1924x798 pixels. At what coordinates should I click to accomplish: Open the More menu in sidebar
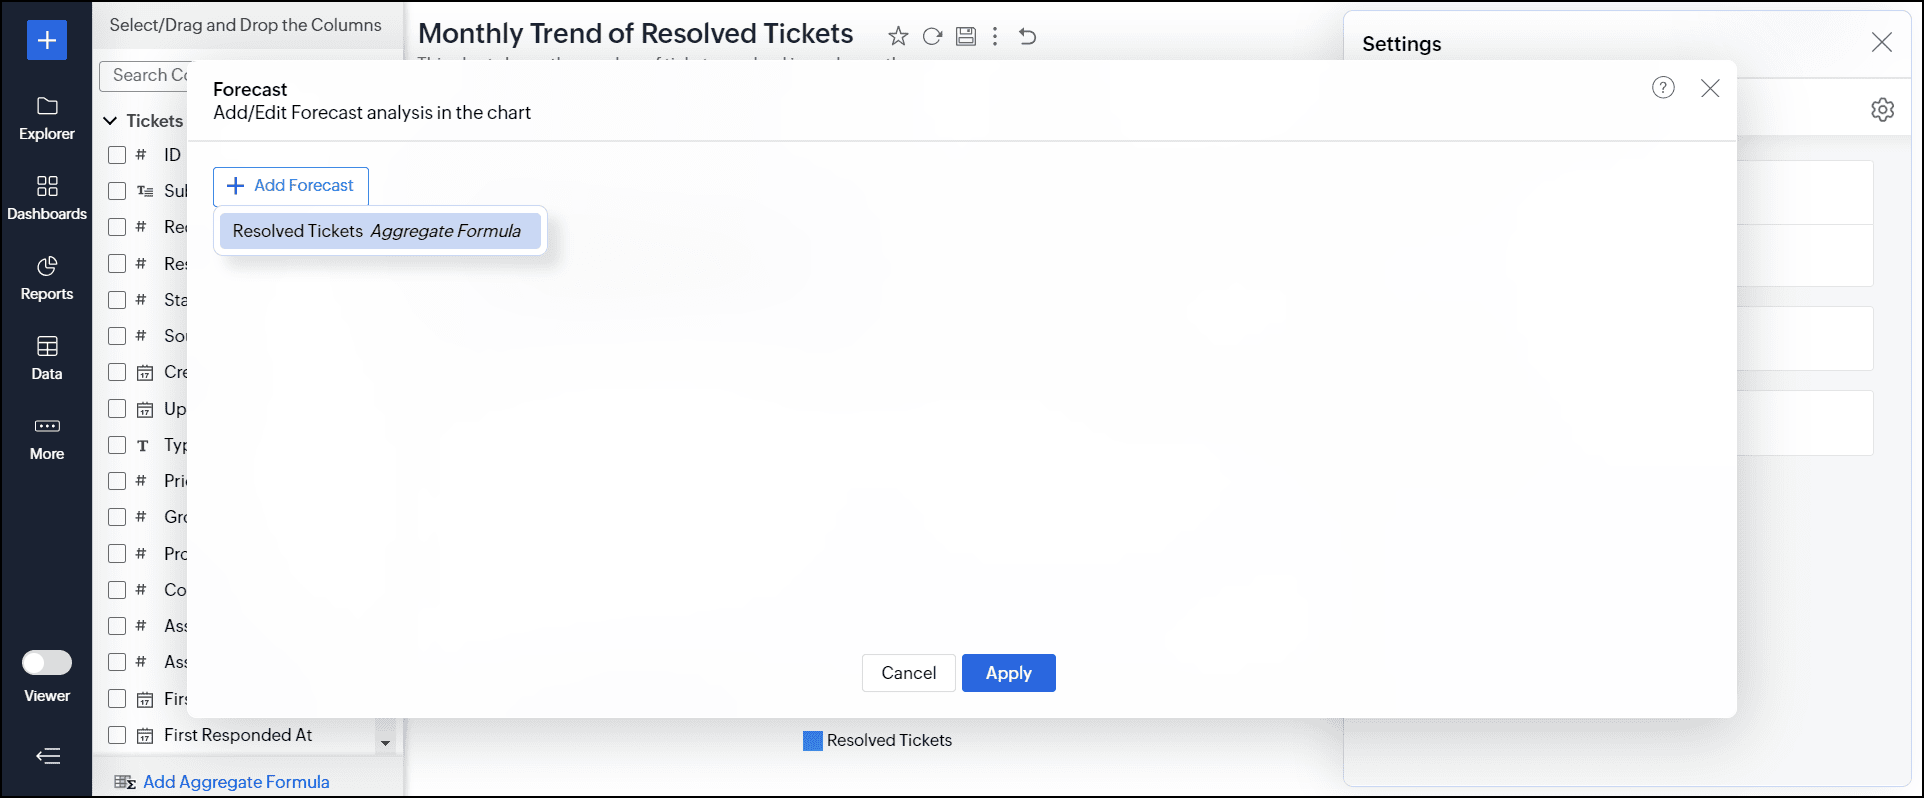tap(47, 437)
